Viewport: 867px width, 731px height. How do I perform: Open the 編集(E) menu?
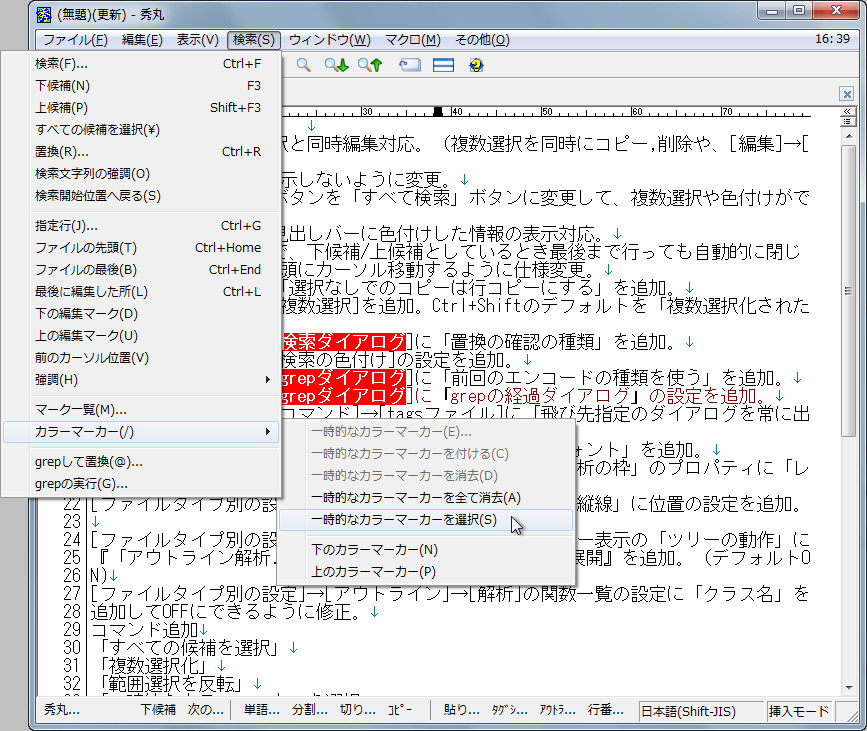pyautogui.click(x=142, y=40)
